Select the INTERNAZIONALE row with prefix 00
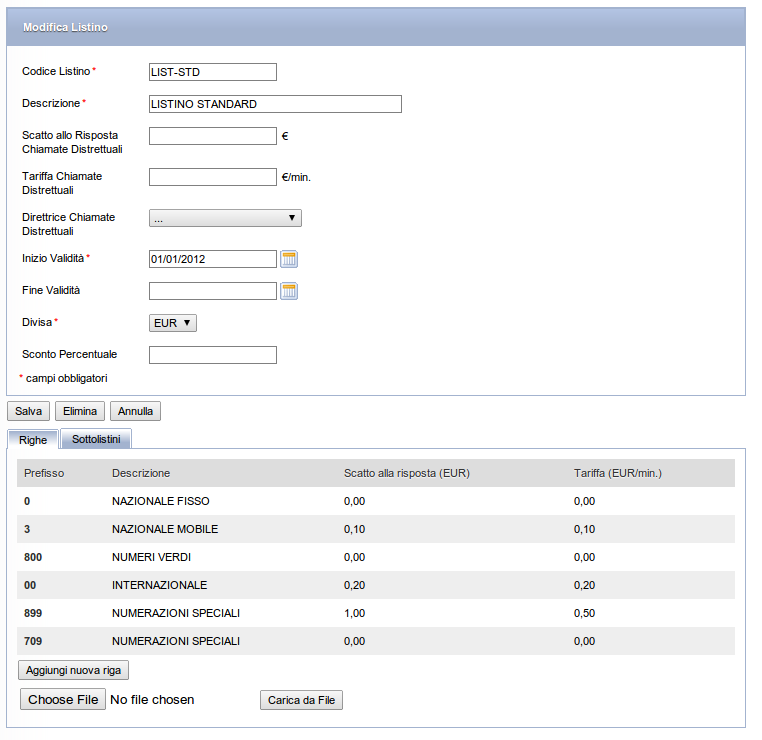Image resolution: width=762 pixels, height=740 pixels. pyautogui.click(x=376, y=585)
